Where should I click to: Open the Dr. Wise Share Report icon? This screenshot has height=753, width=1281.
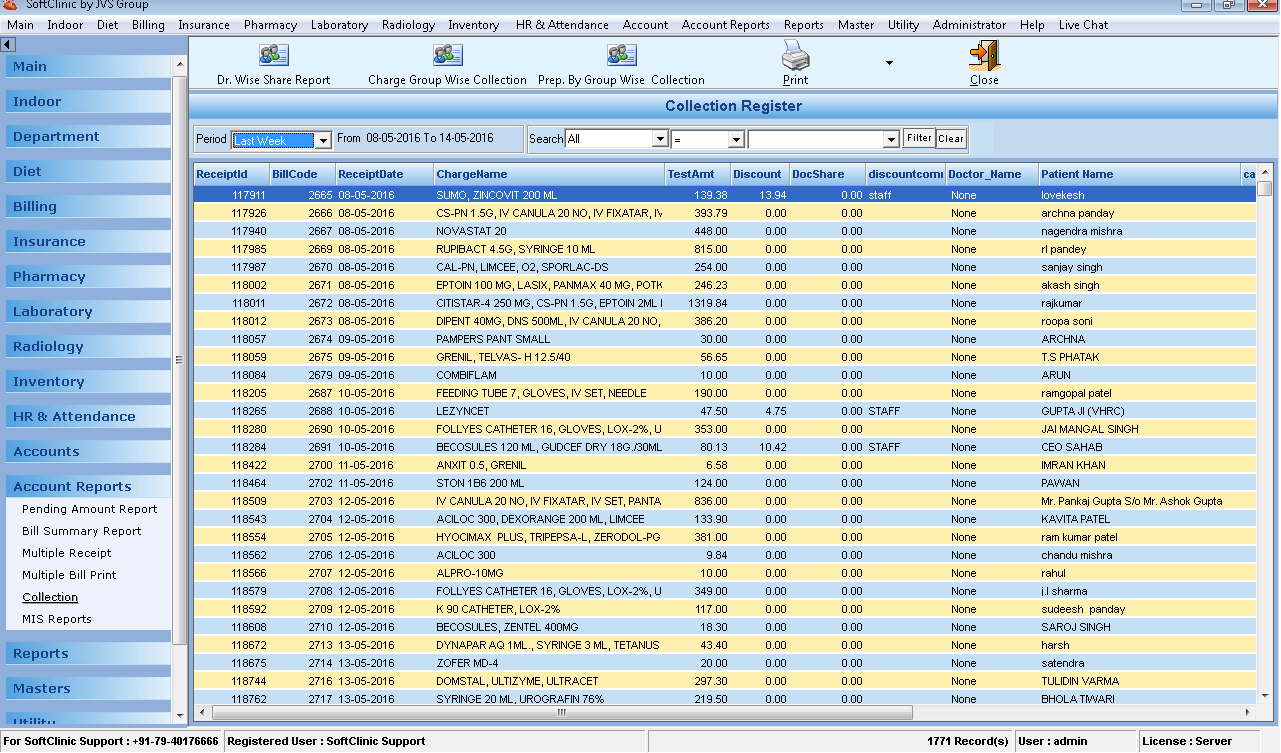(x=273, y=56)
